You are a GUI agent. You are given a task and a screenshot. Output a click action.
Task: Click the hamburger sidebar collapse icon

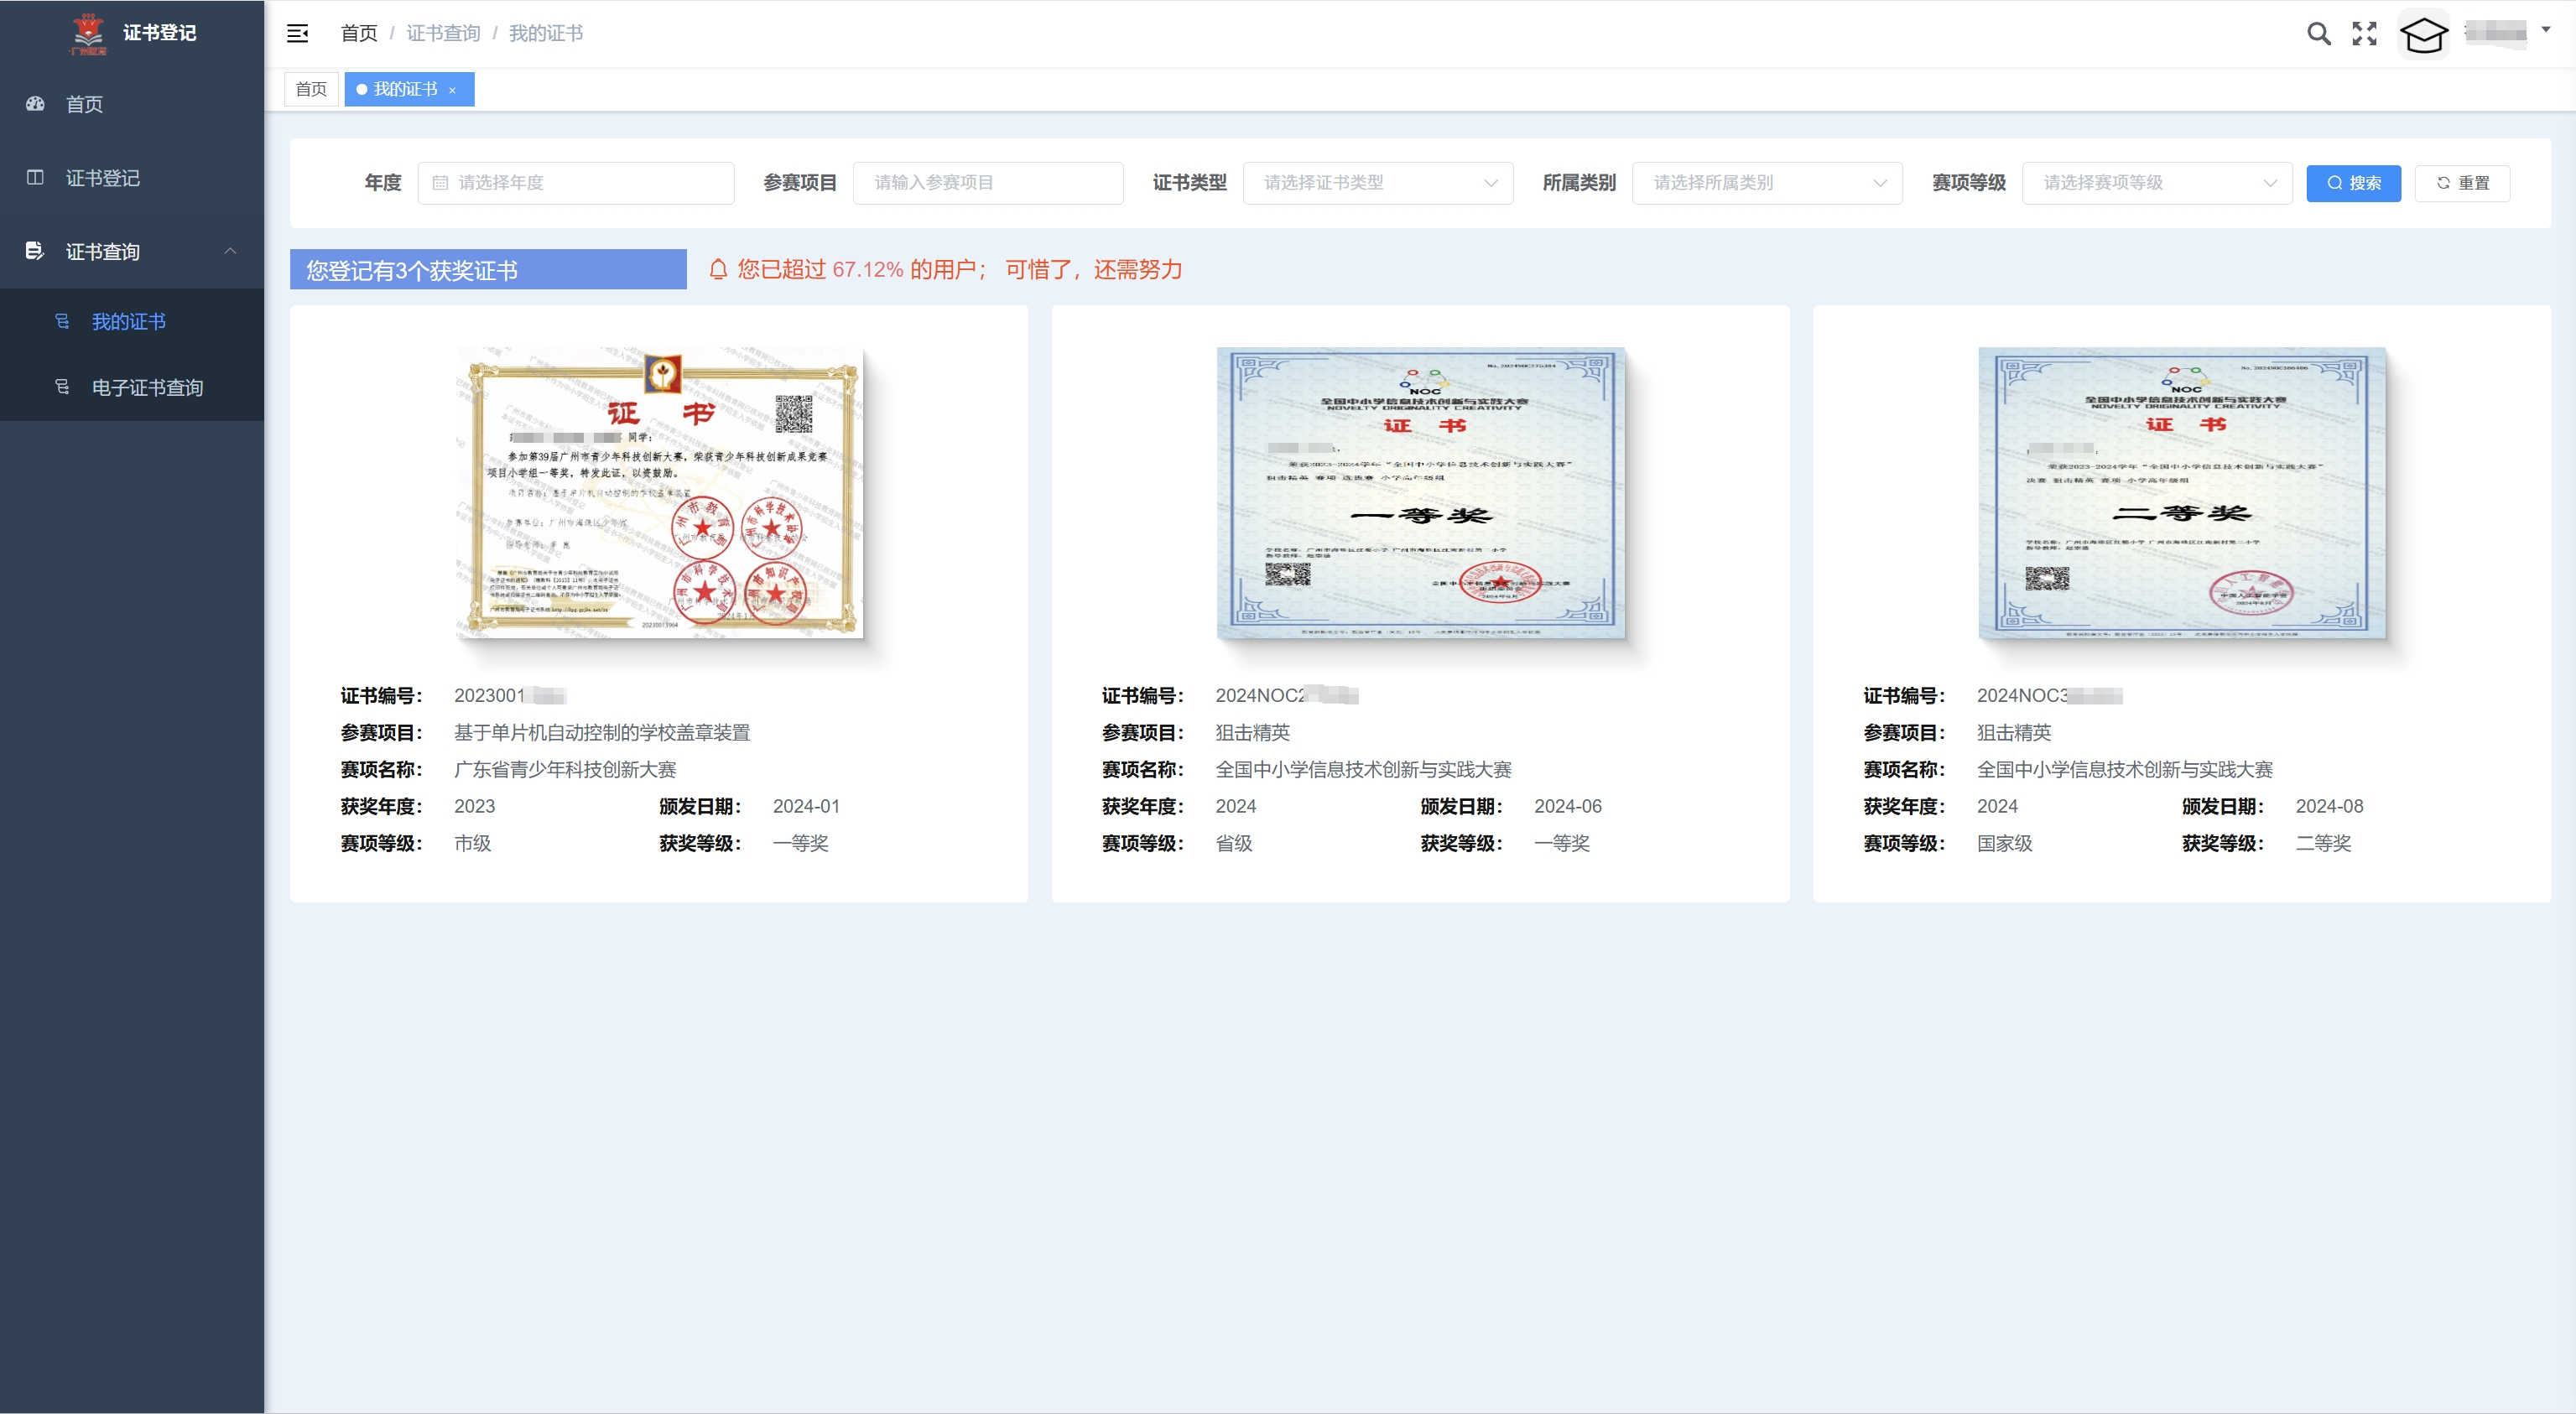[x=297, y=33]
